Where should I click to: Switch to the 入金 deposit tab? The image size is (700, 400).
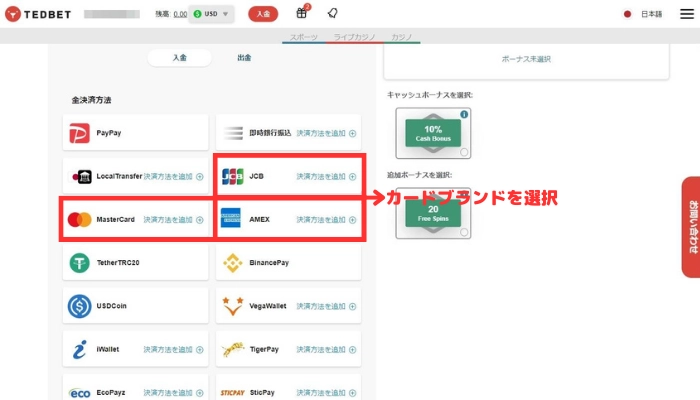pos(179,58)
